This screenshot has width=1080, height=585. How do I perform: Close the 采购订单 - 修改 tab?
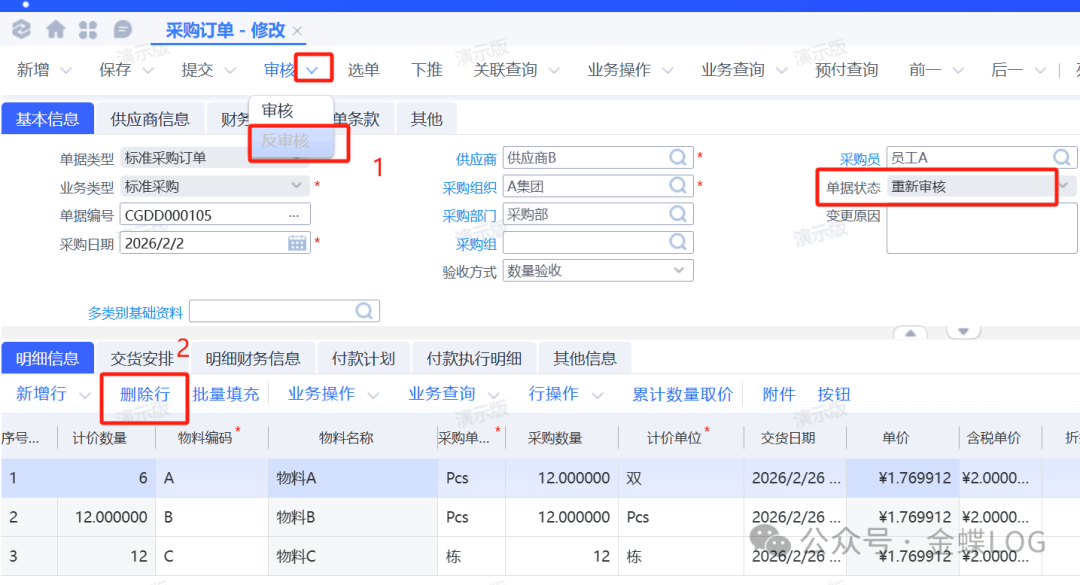(297, 31)
